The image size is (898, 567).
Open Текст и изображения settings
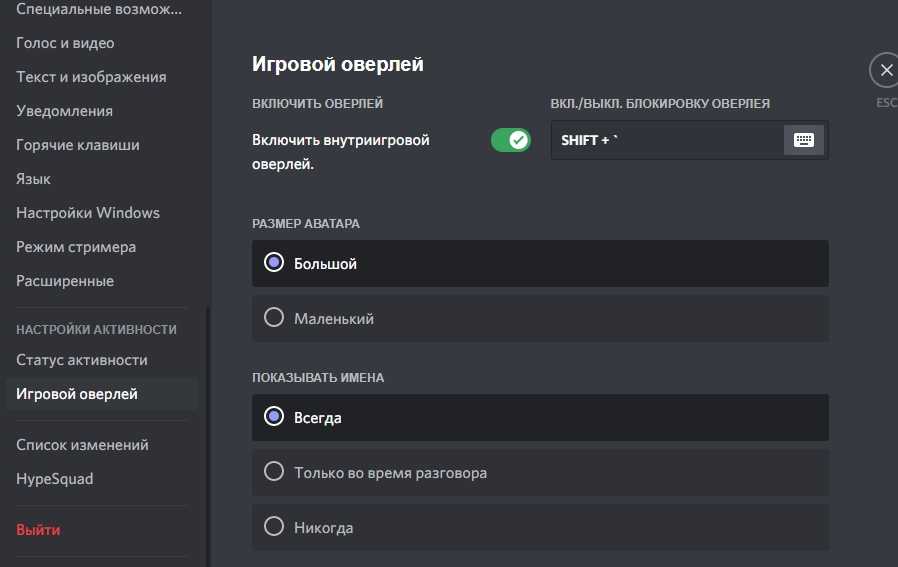pyautogui.click(x=91, y=77)
